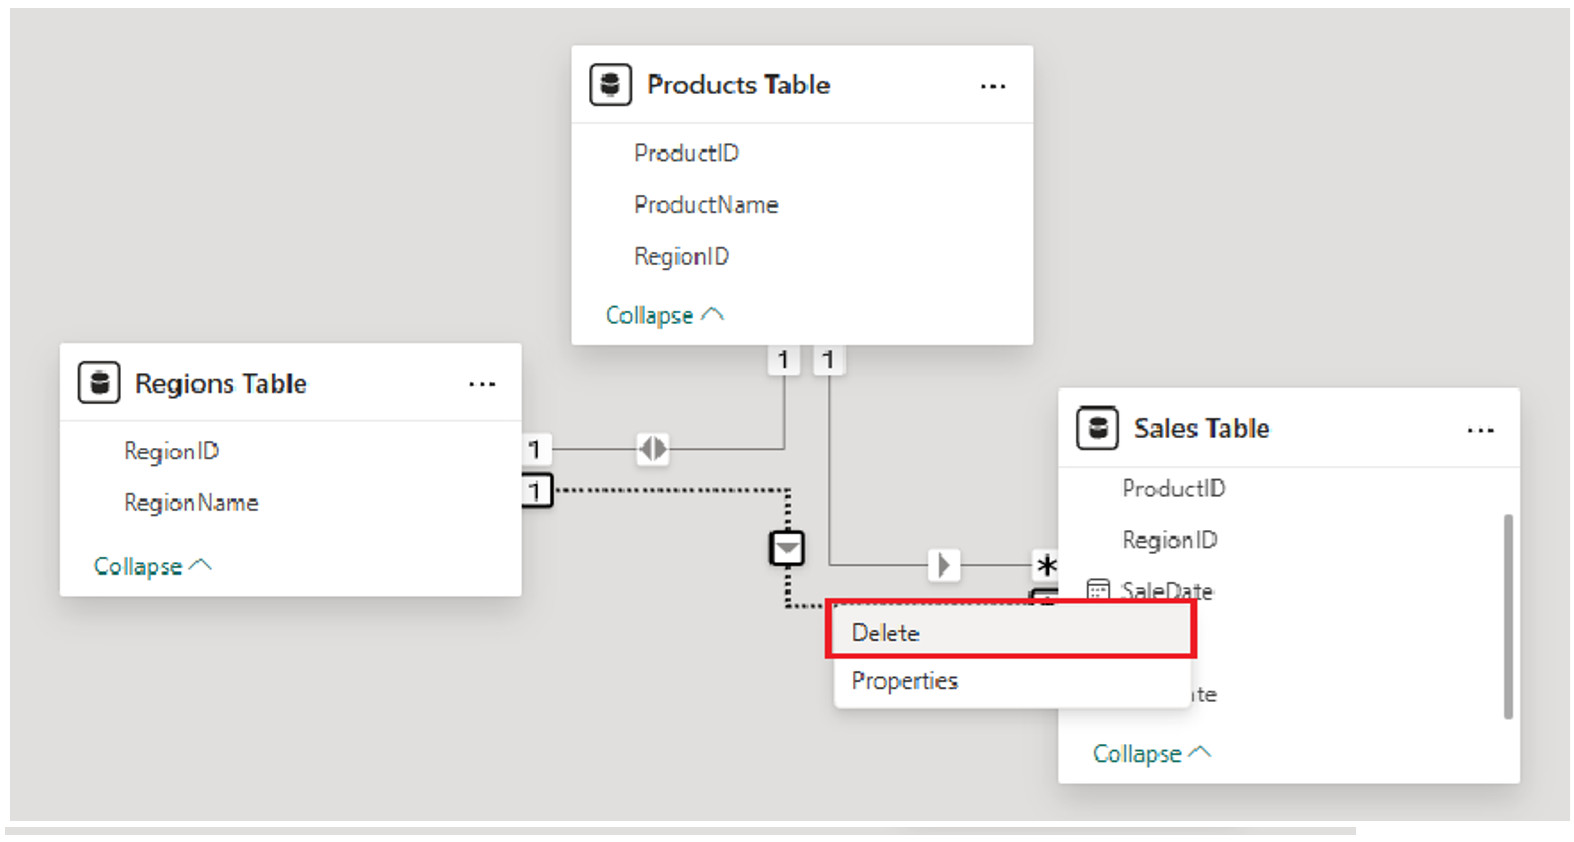The image size is (1574, 842).
Task: Click the Products Table database icon
Action: pyautogui.click(x=610, y=85)
